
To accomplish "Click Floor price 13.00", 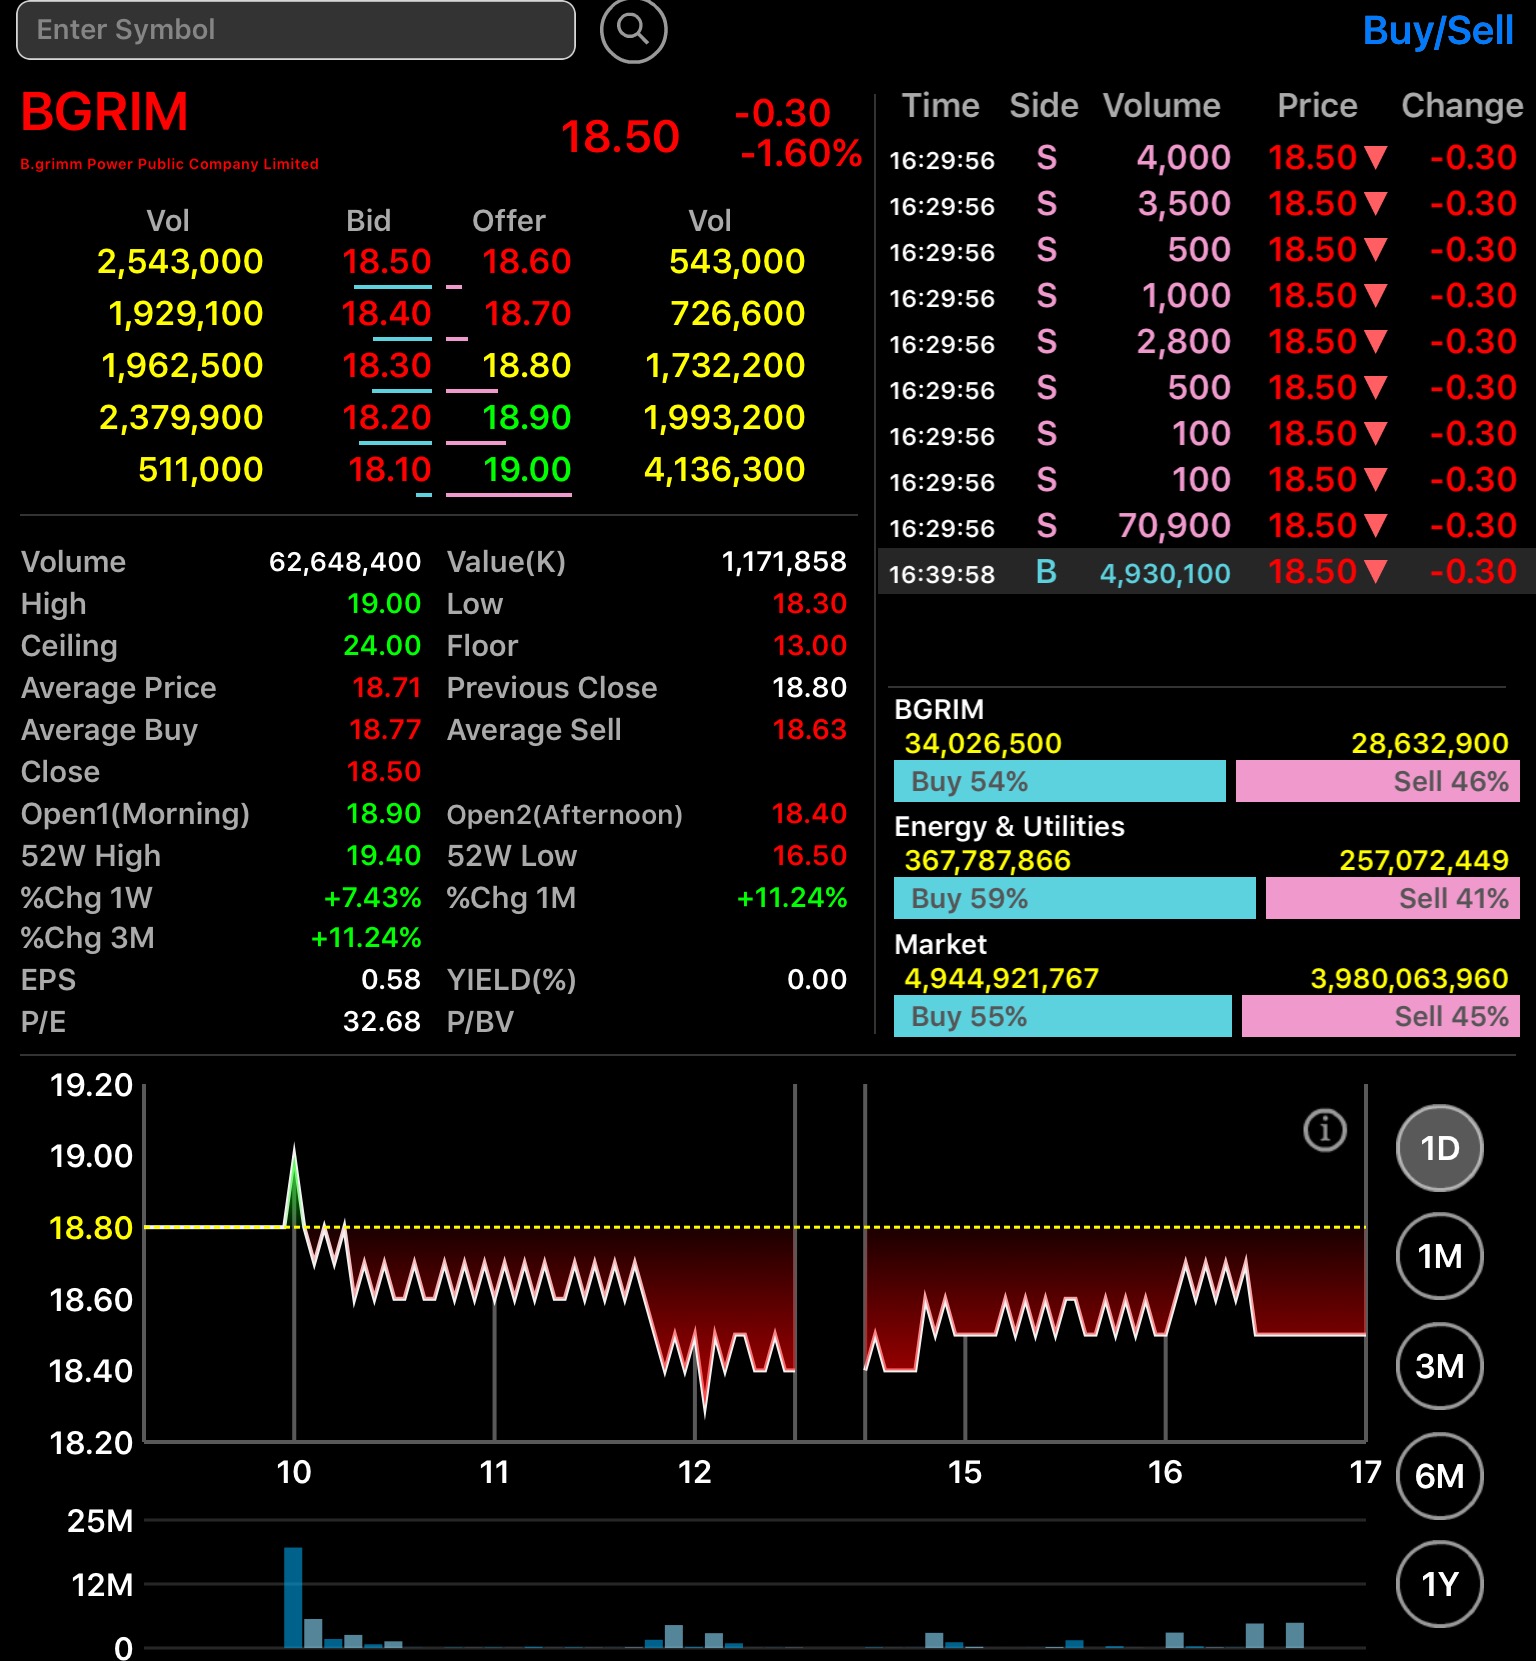I will (810, 646).
